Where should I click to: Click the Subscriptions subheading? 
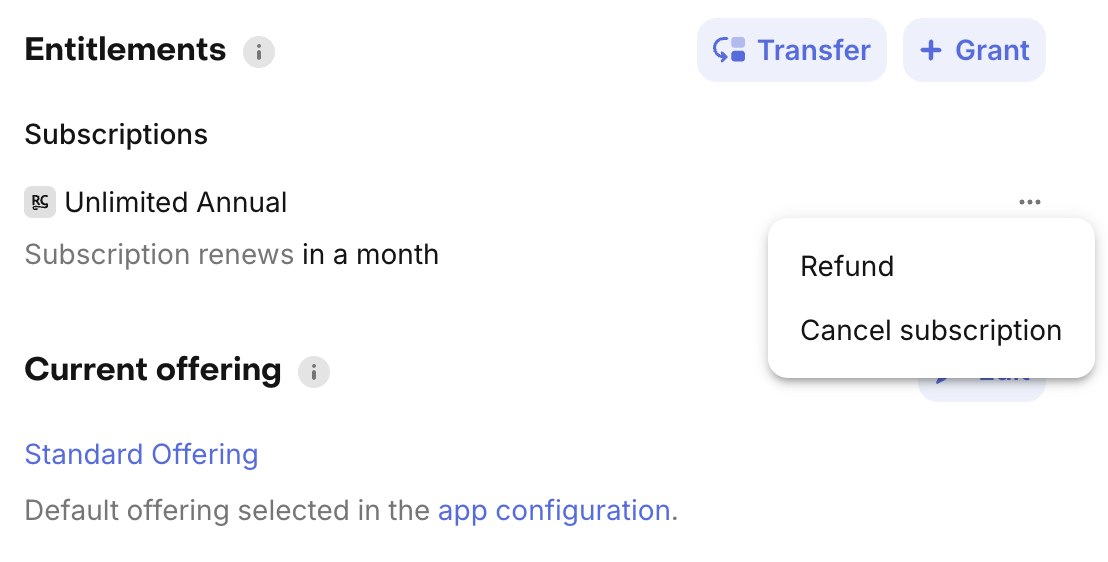tap(116, 134)
